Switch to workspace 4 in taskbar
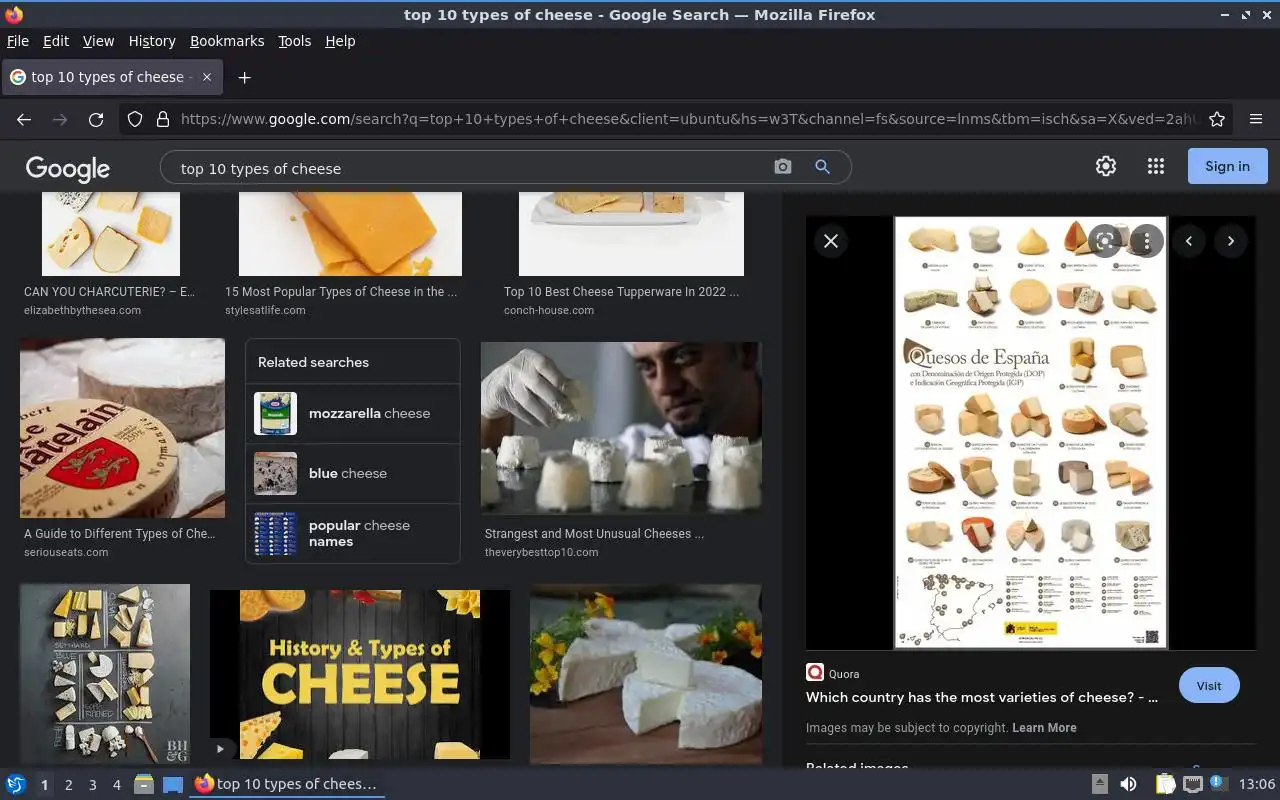 pos(116,785)
